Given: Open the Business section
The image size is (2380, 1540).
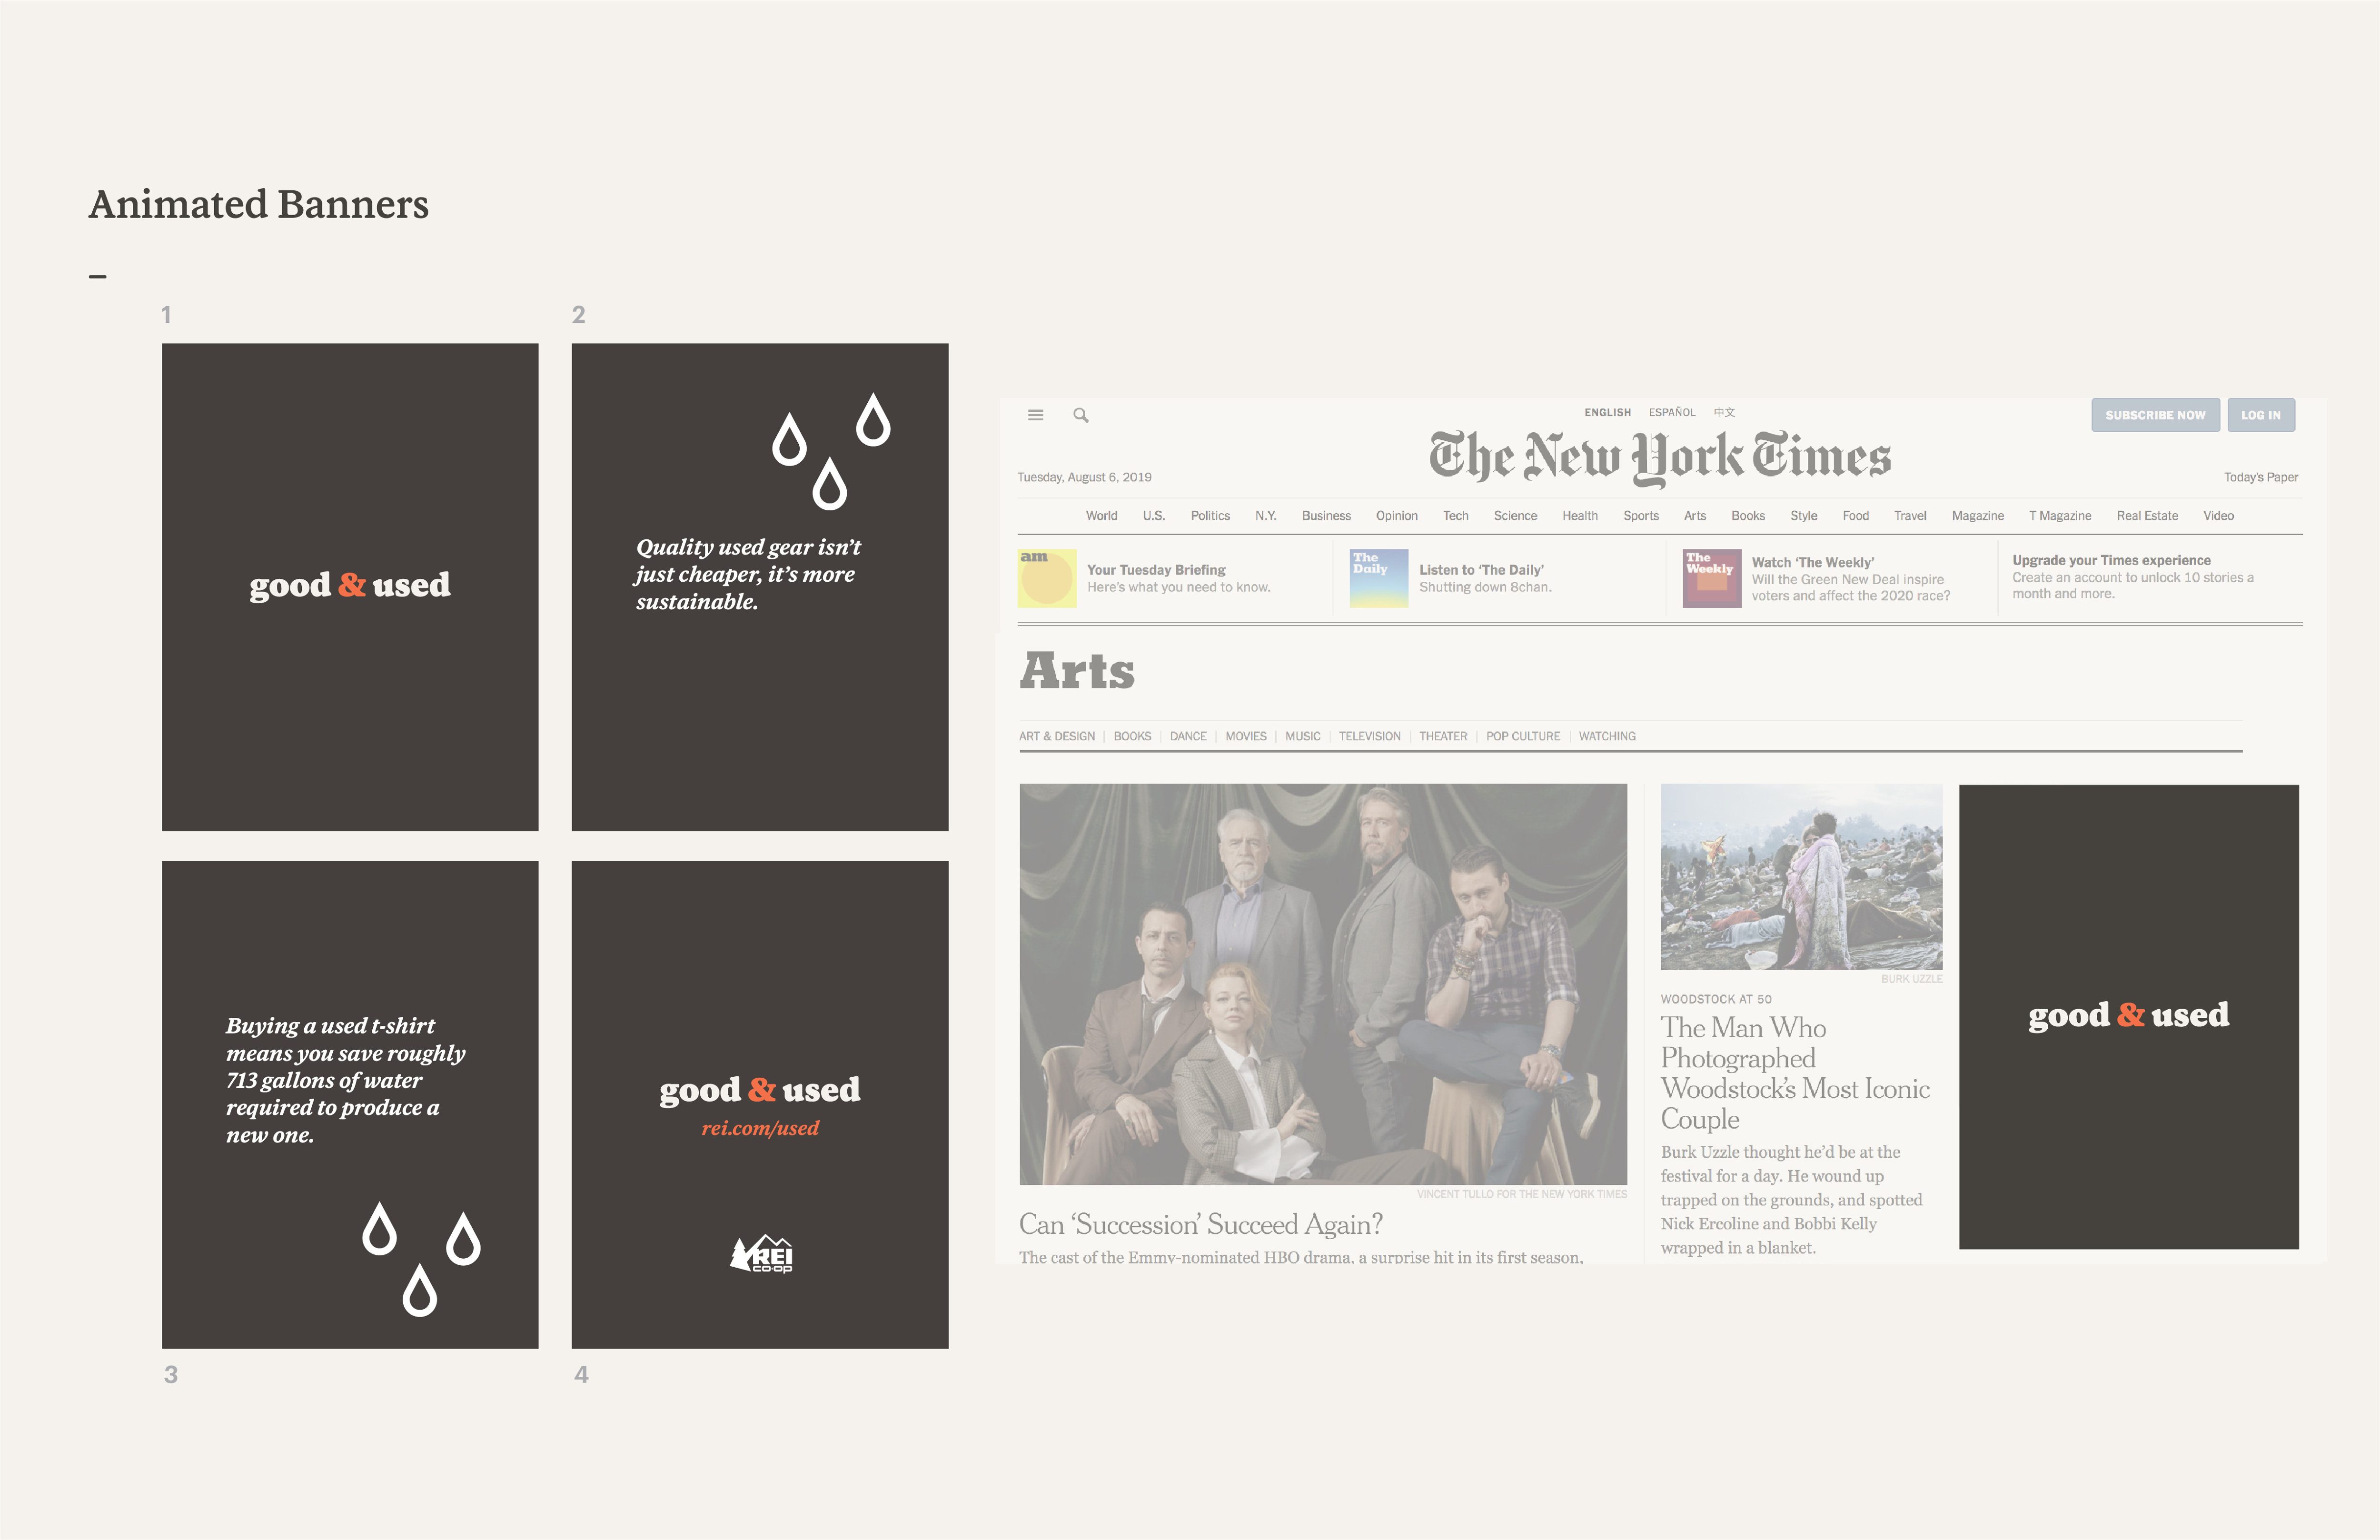Looking at the screenshot, I should 1326,516.
